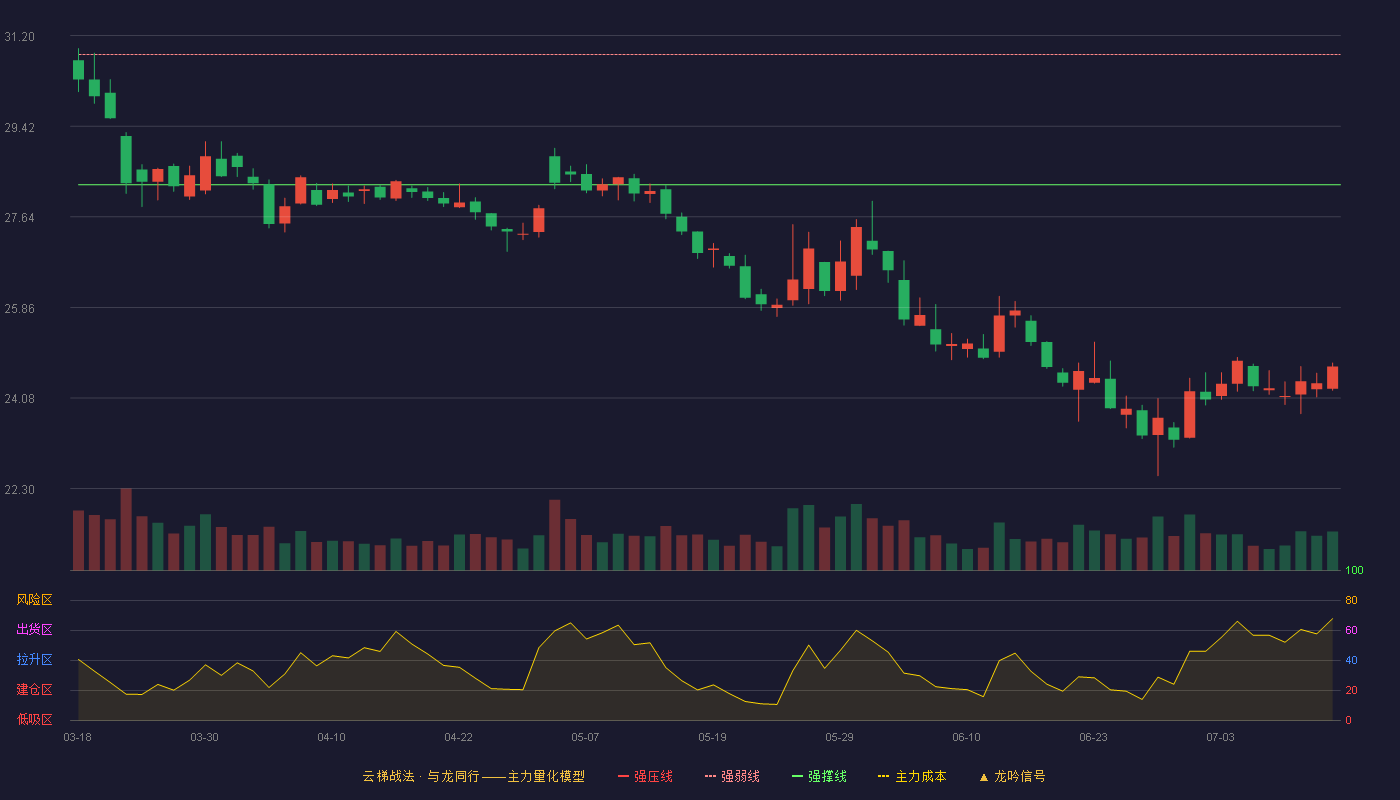Click the 29.42 price axis label
This screenshot has height=800, width=1400.
[19, 128]
